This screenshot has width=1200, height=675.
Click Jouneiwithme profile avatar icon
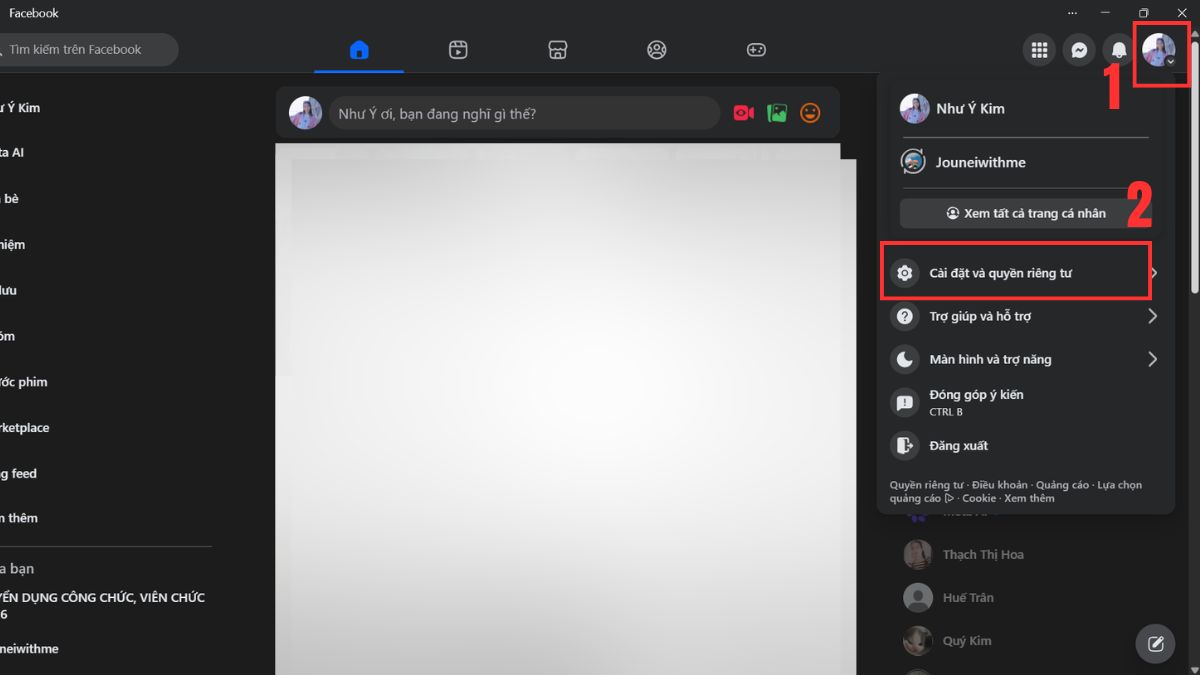pyautogui.click(x=913, y=161)
